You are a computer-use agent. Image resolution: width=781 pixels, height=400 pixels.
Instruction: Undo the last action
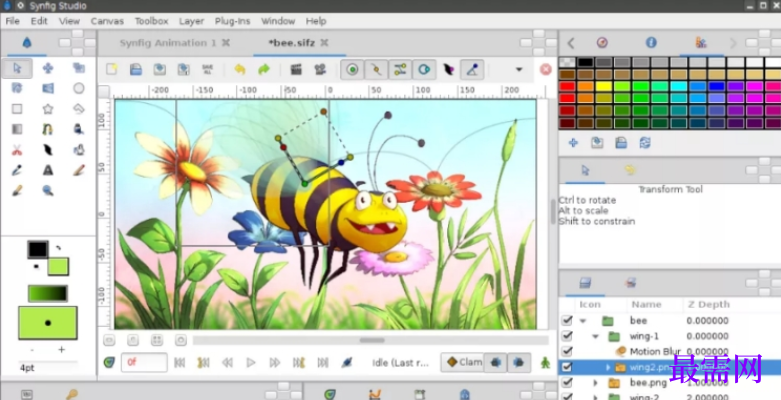[240, 69]
